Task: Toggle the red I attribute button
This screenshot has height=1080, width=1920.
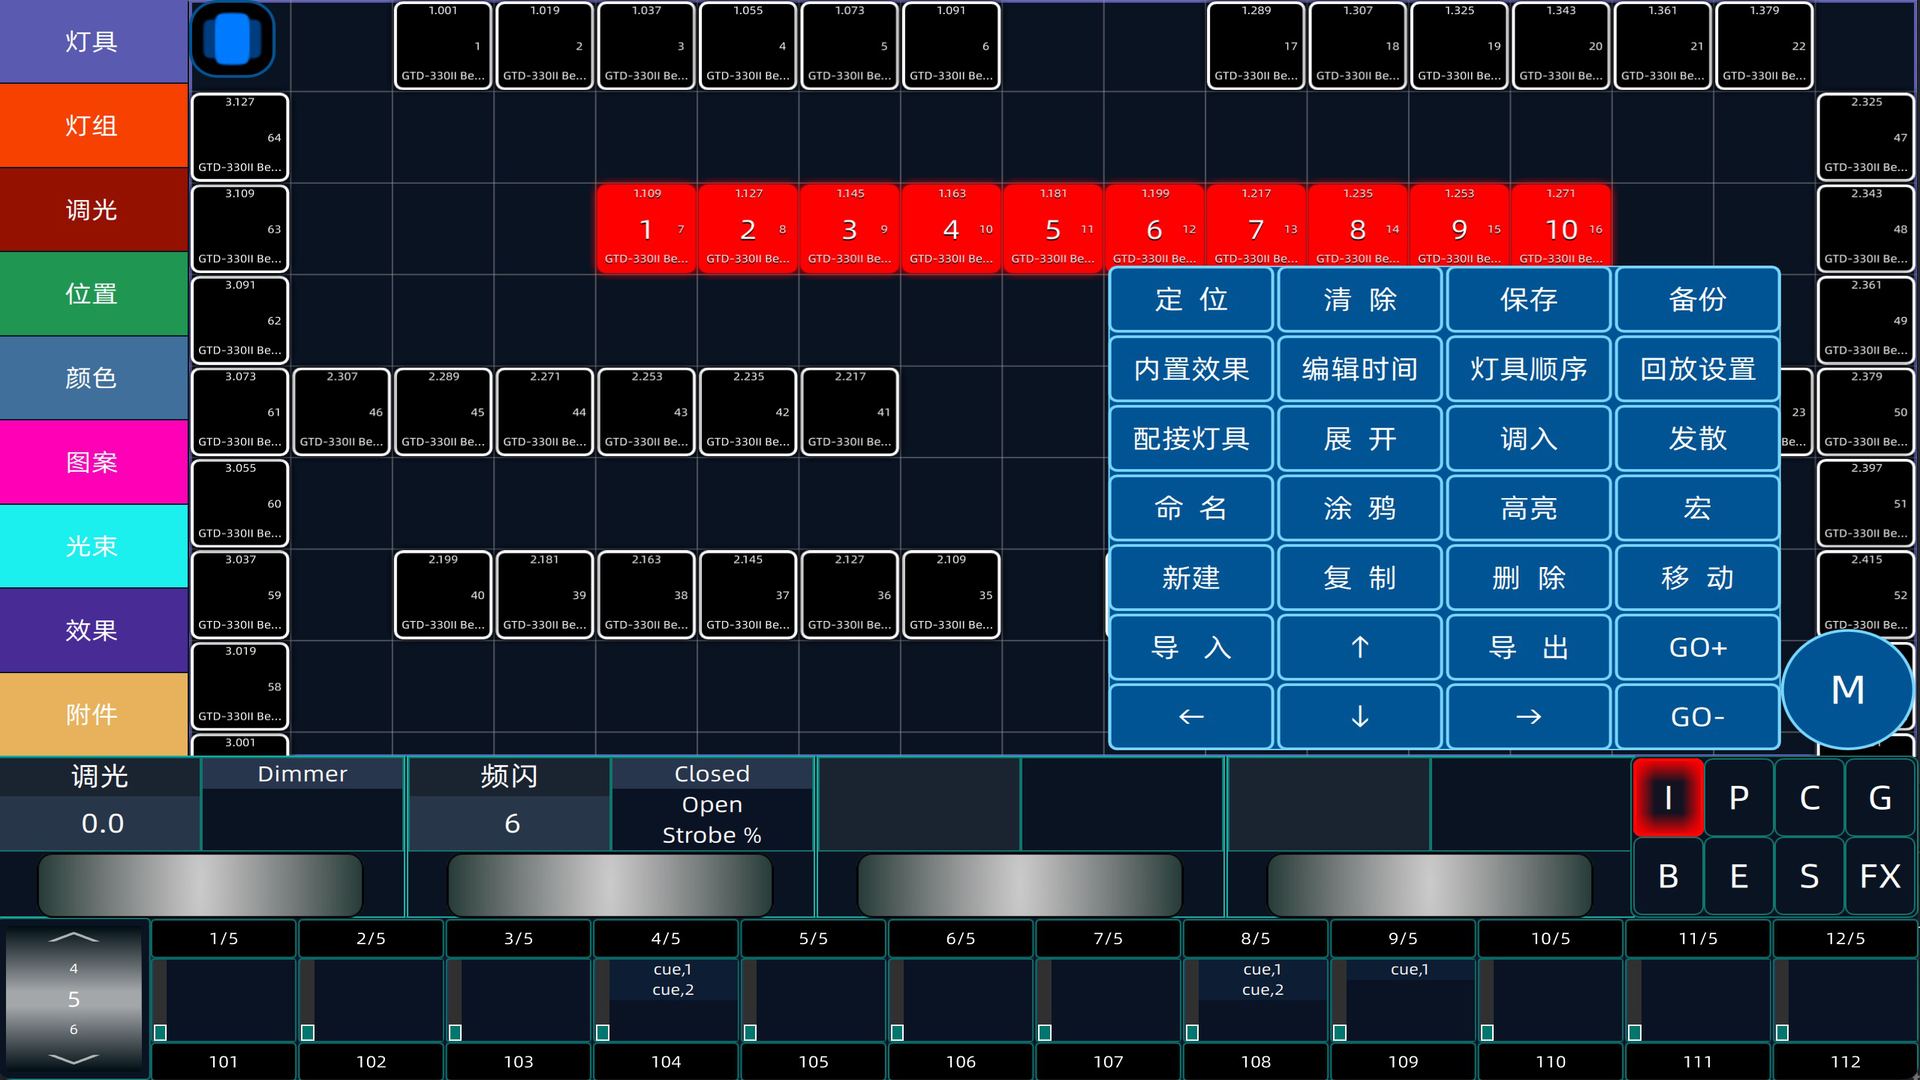Action: (1667, 798)
